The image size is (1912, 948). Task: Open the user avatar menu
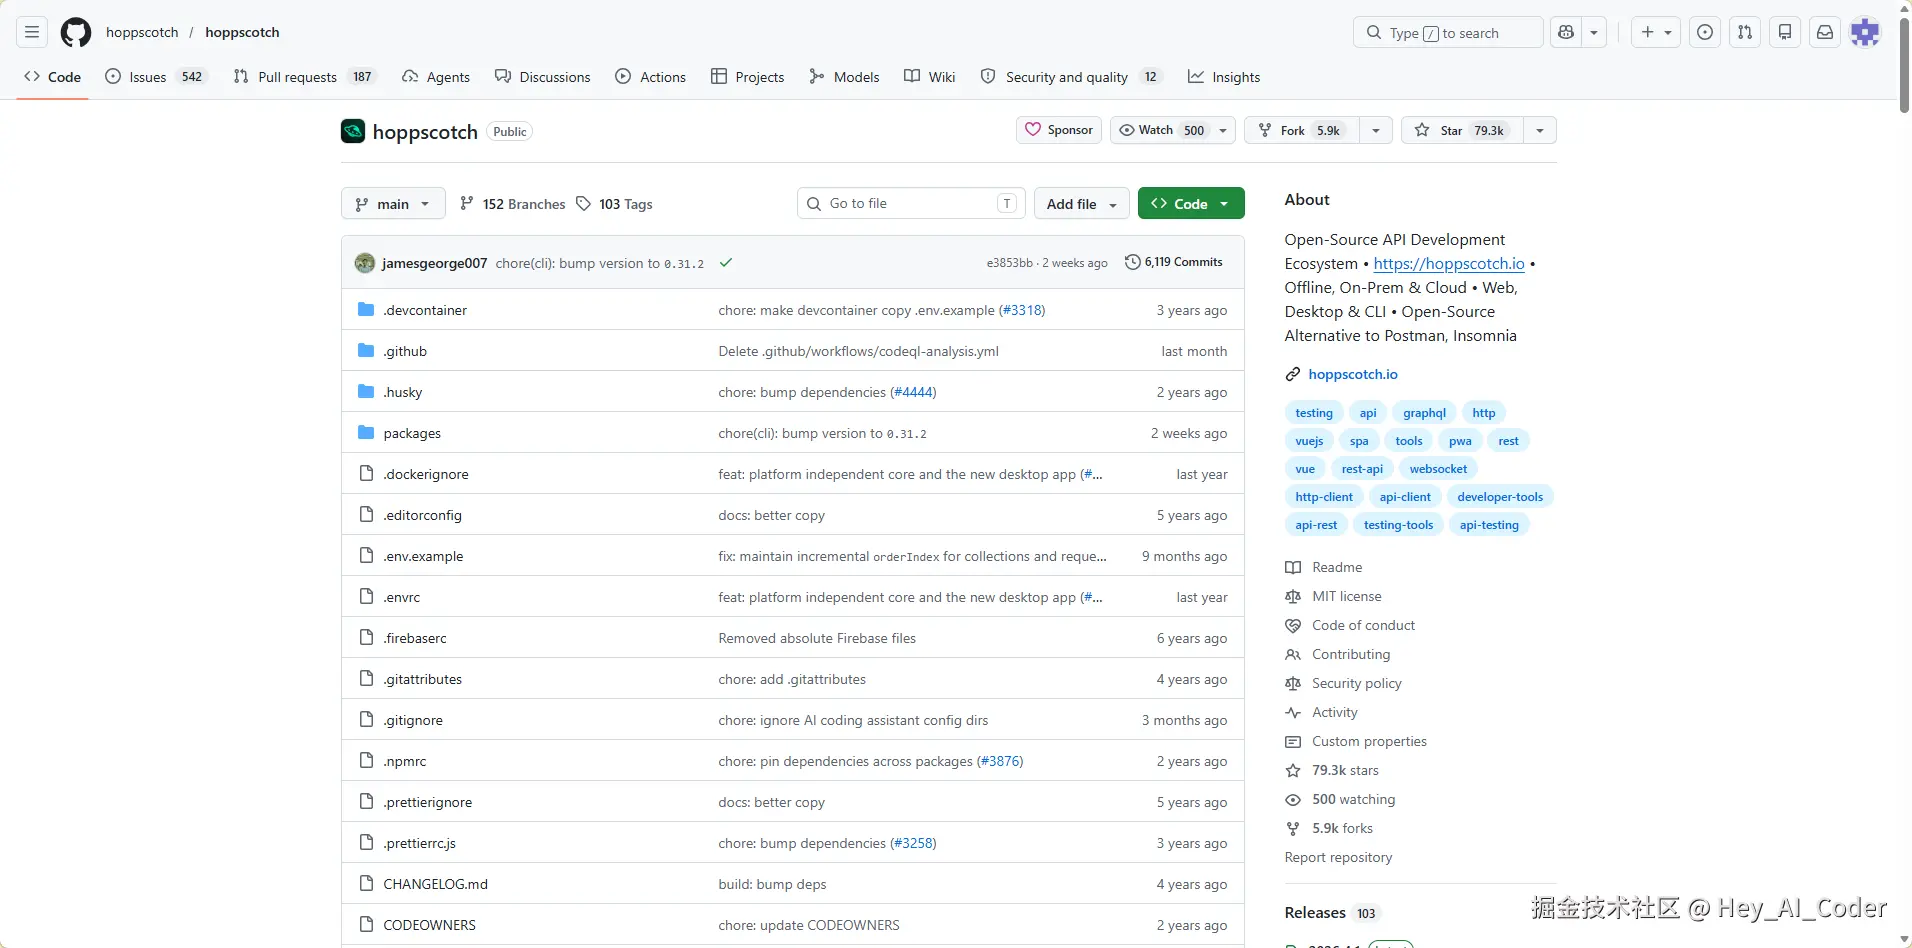click(x=1865, y=32)
